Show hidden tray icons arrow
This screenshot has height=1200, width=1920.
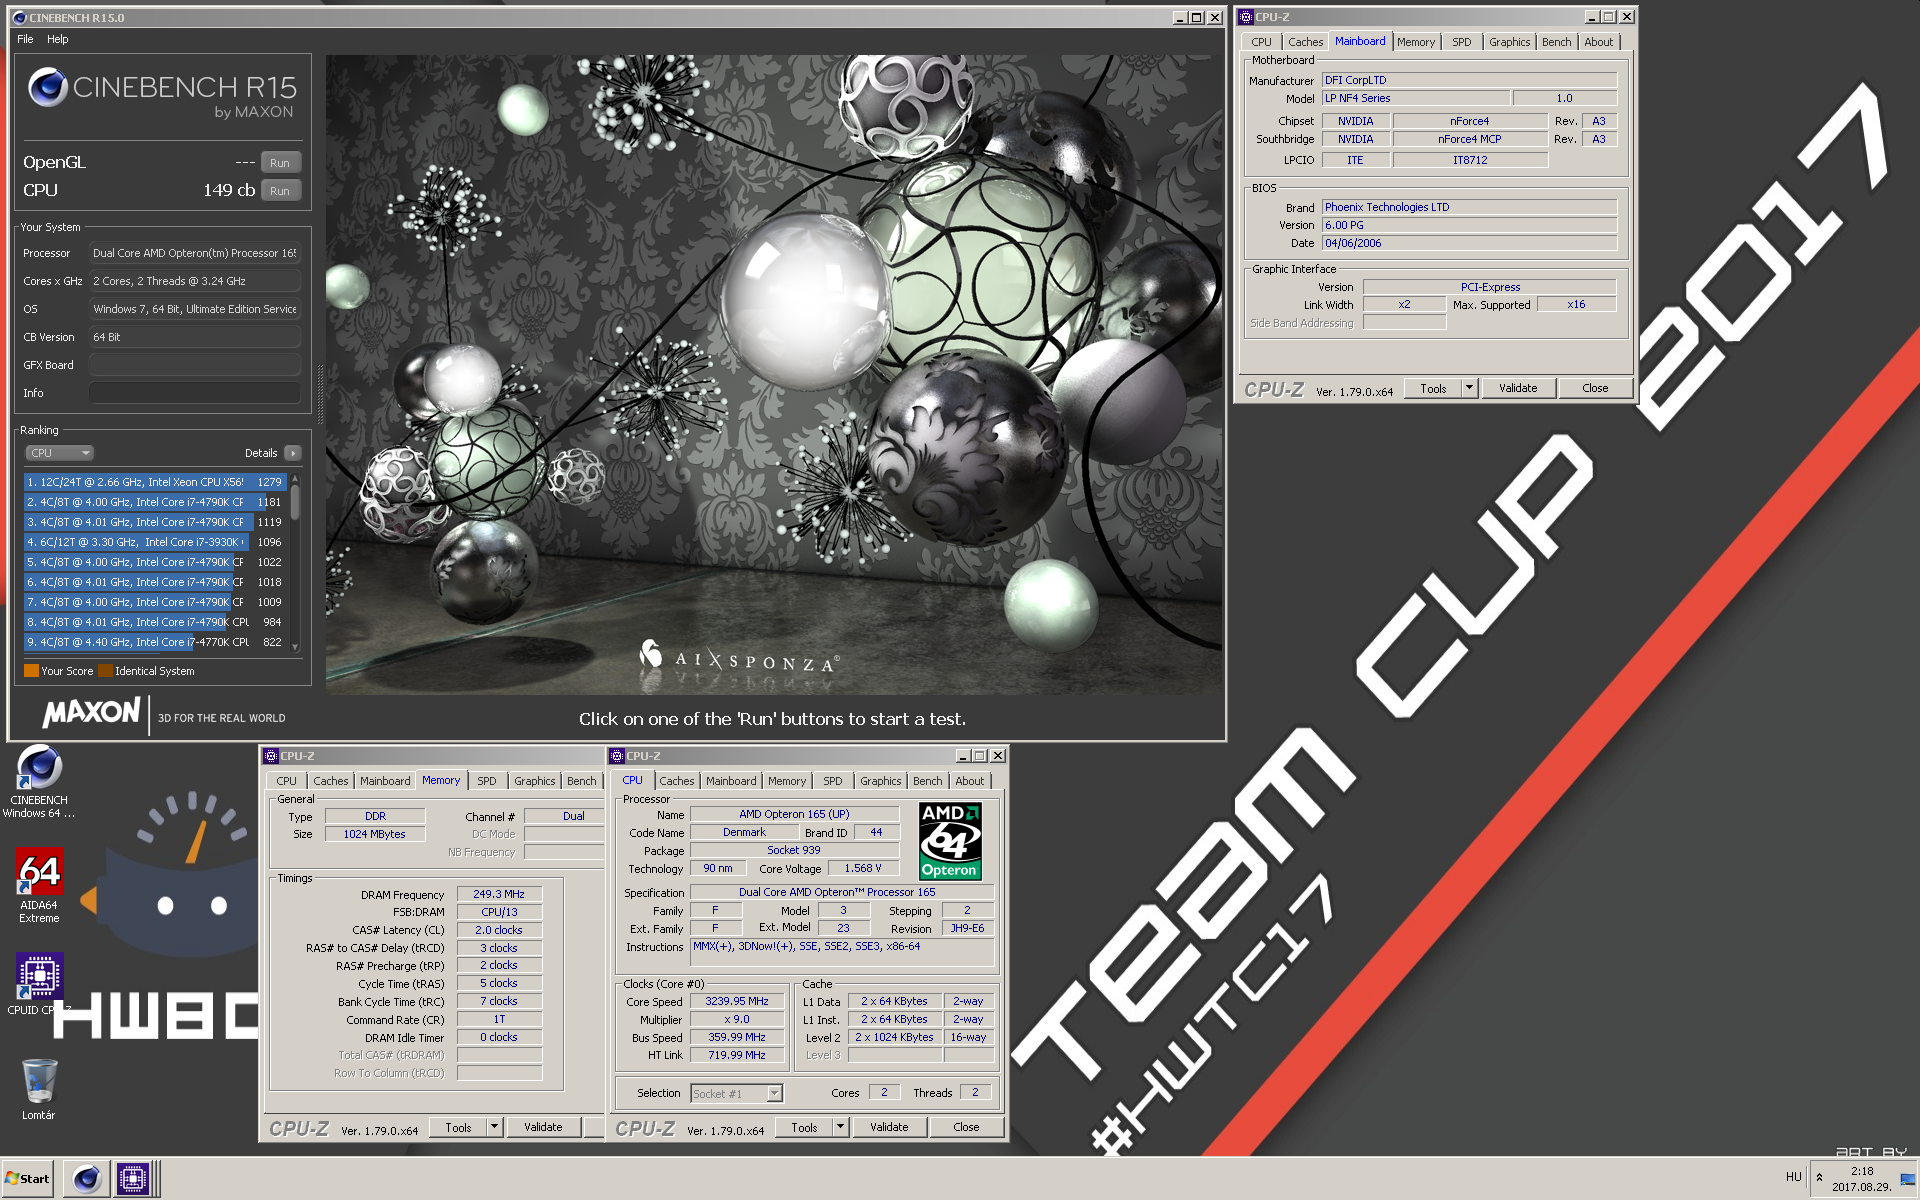(1819, 1178)
